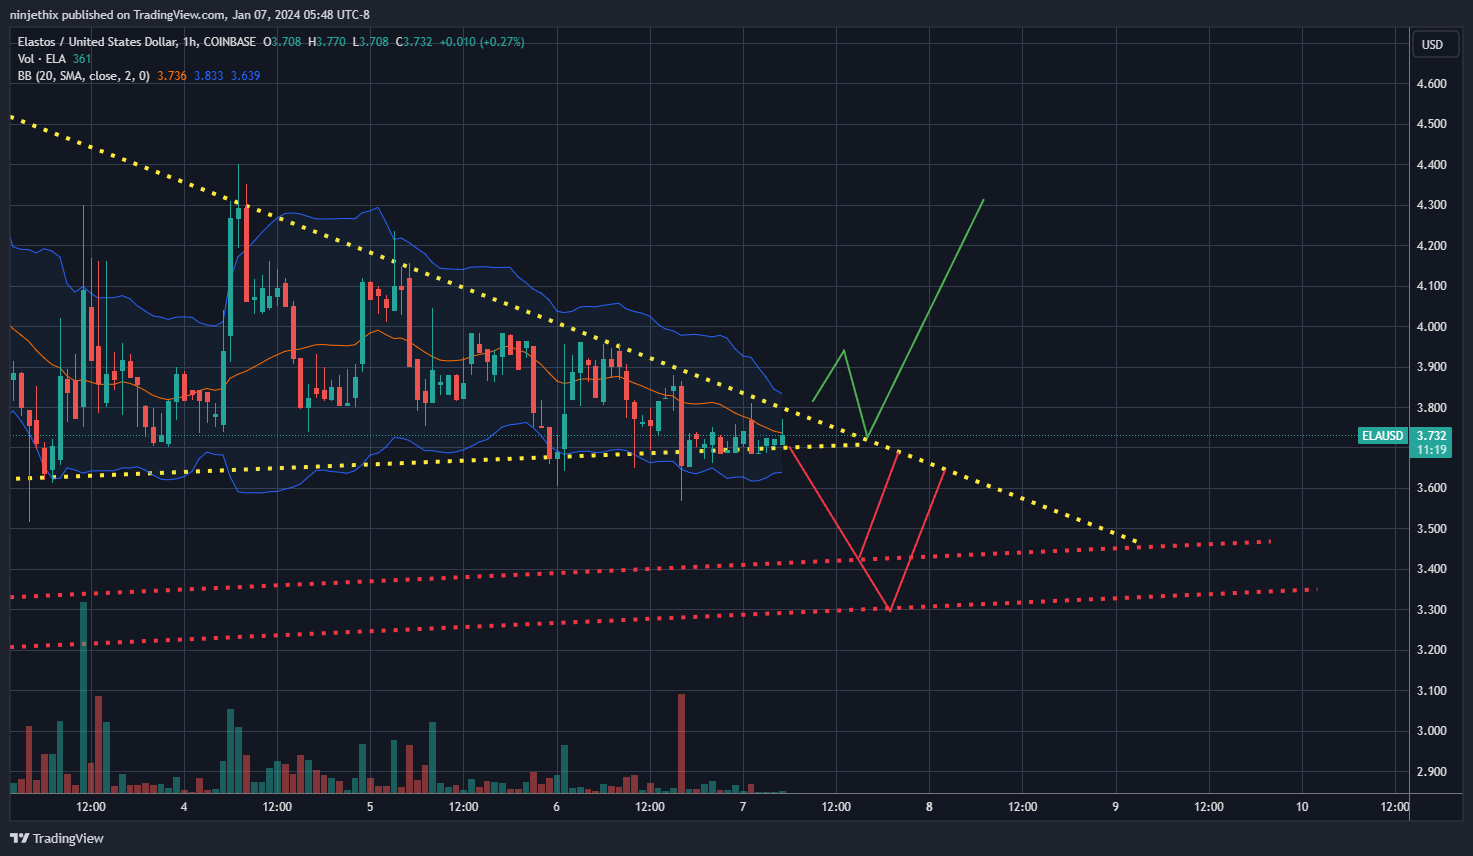Click the 3.400 price axis label
Viewport: 1473px width, 856px height.
coord(1431,569)
